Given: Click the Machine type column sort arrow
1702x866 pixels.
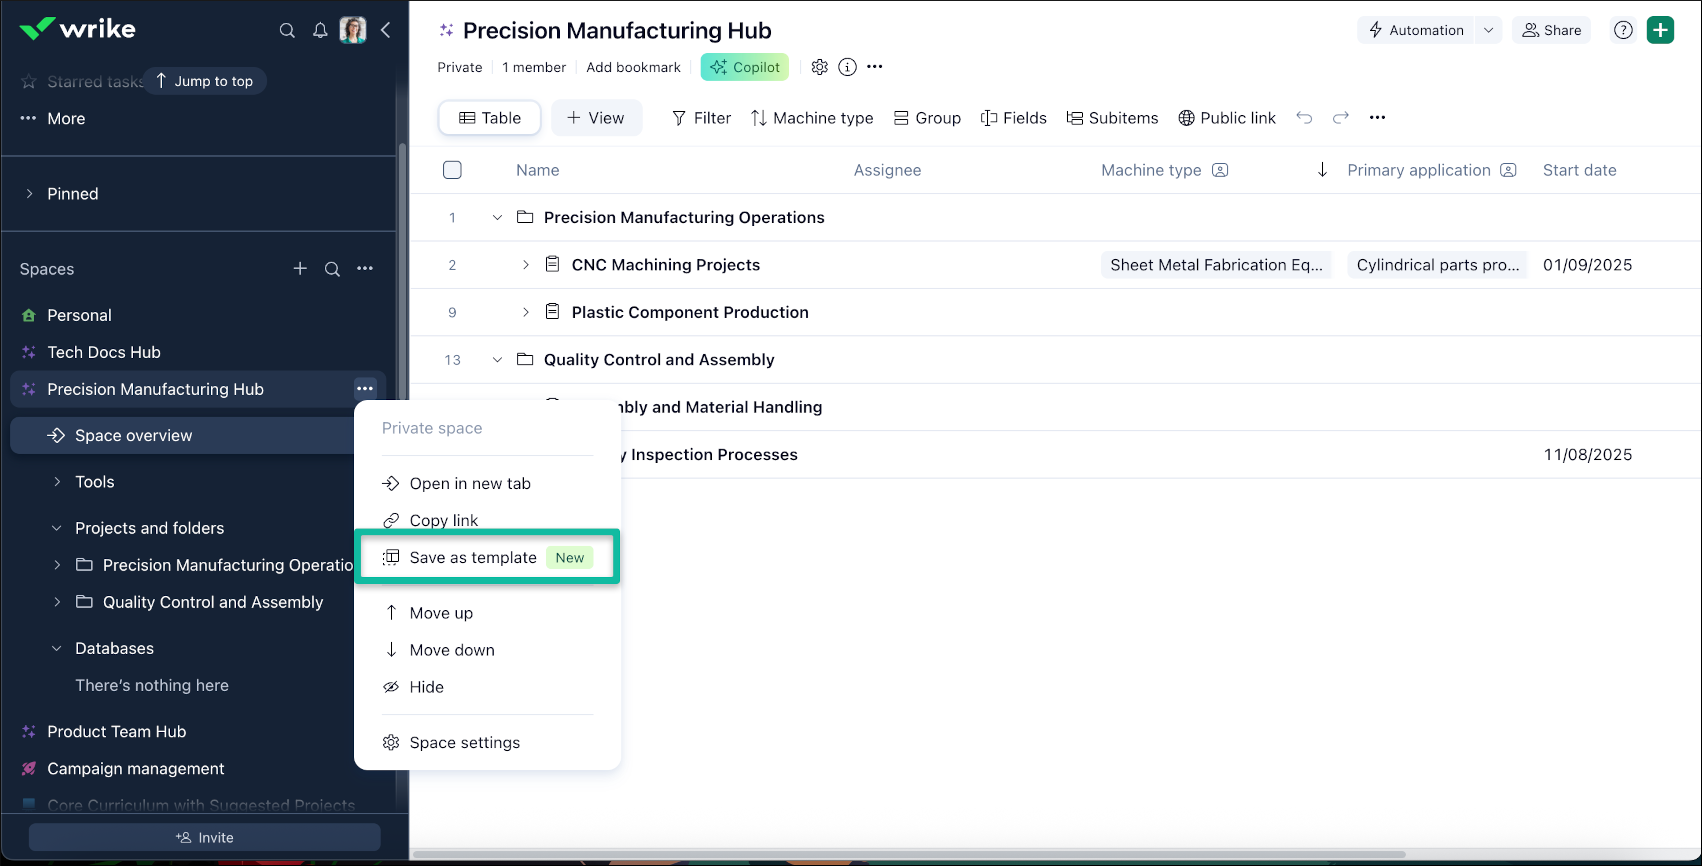Looking at the screenshot, I should click(1322, 170).
